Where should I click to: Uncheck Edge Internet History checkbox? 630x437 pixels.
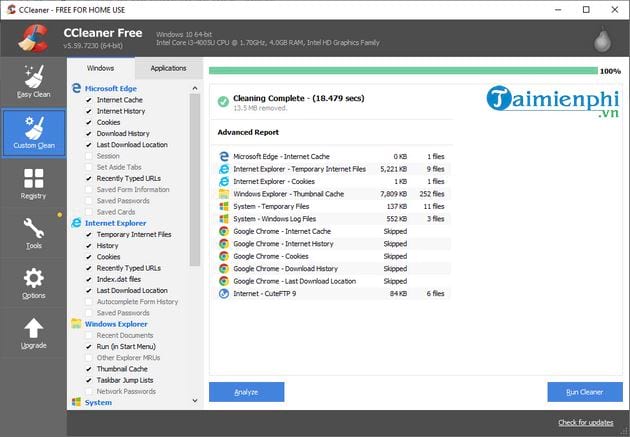(x=89, y=111)
